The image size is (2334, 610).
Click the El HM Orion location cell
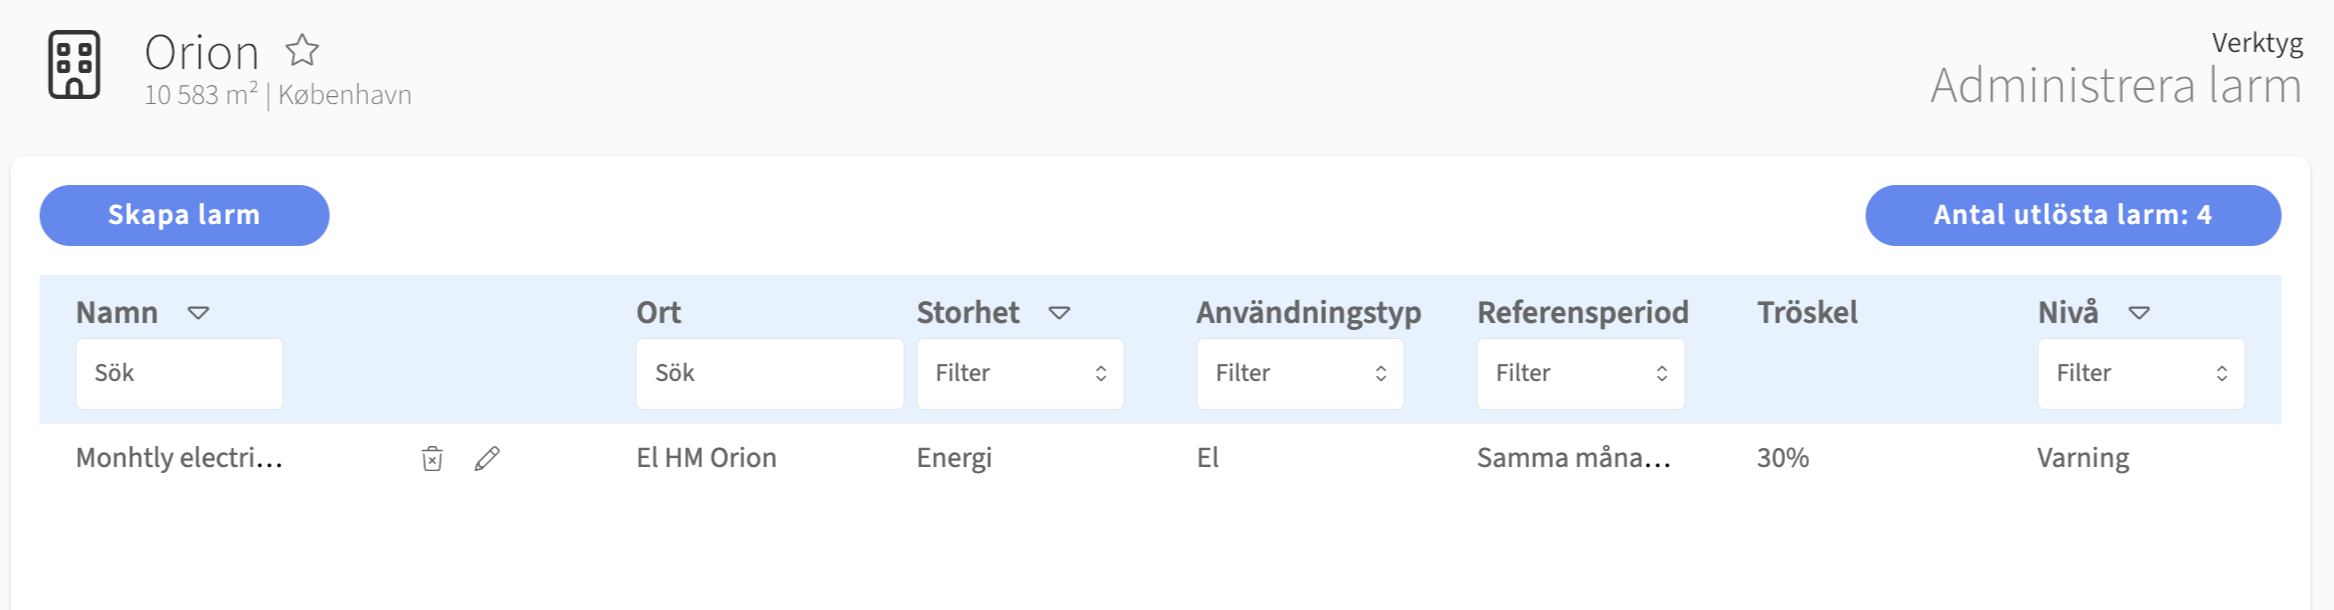click(706, 458)
